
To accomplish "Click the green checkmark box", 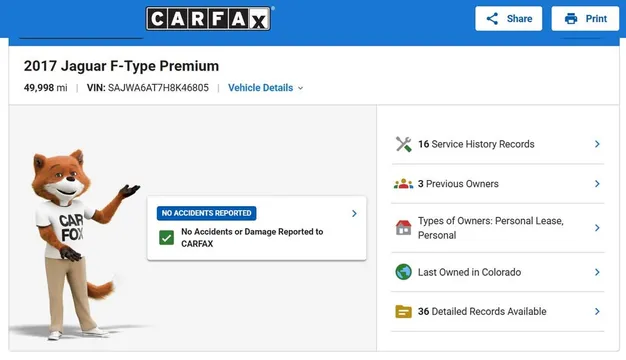I will [166, 238].
